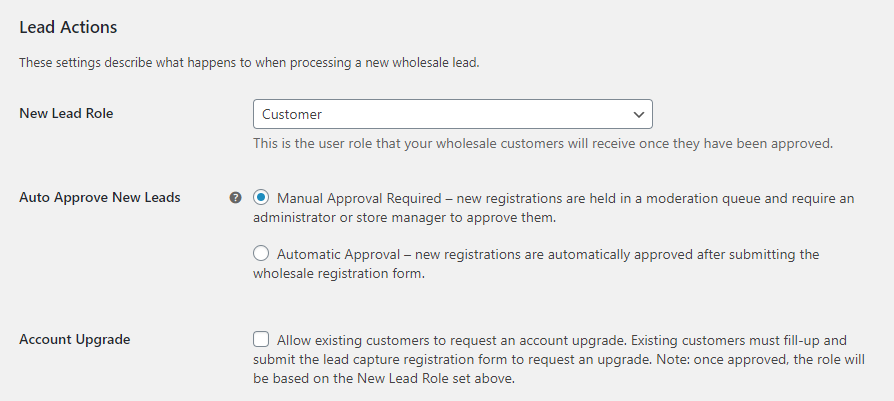894x401 pixels.
Task: Click the 'wholesale registration form.' text line
Action: (x=339, y=273)
